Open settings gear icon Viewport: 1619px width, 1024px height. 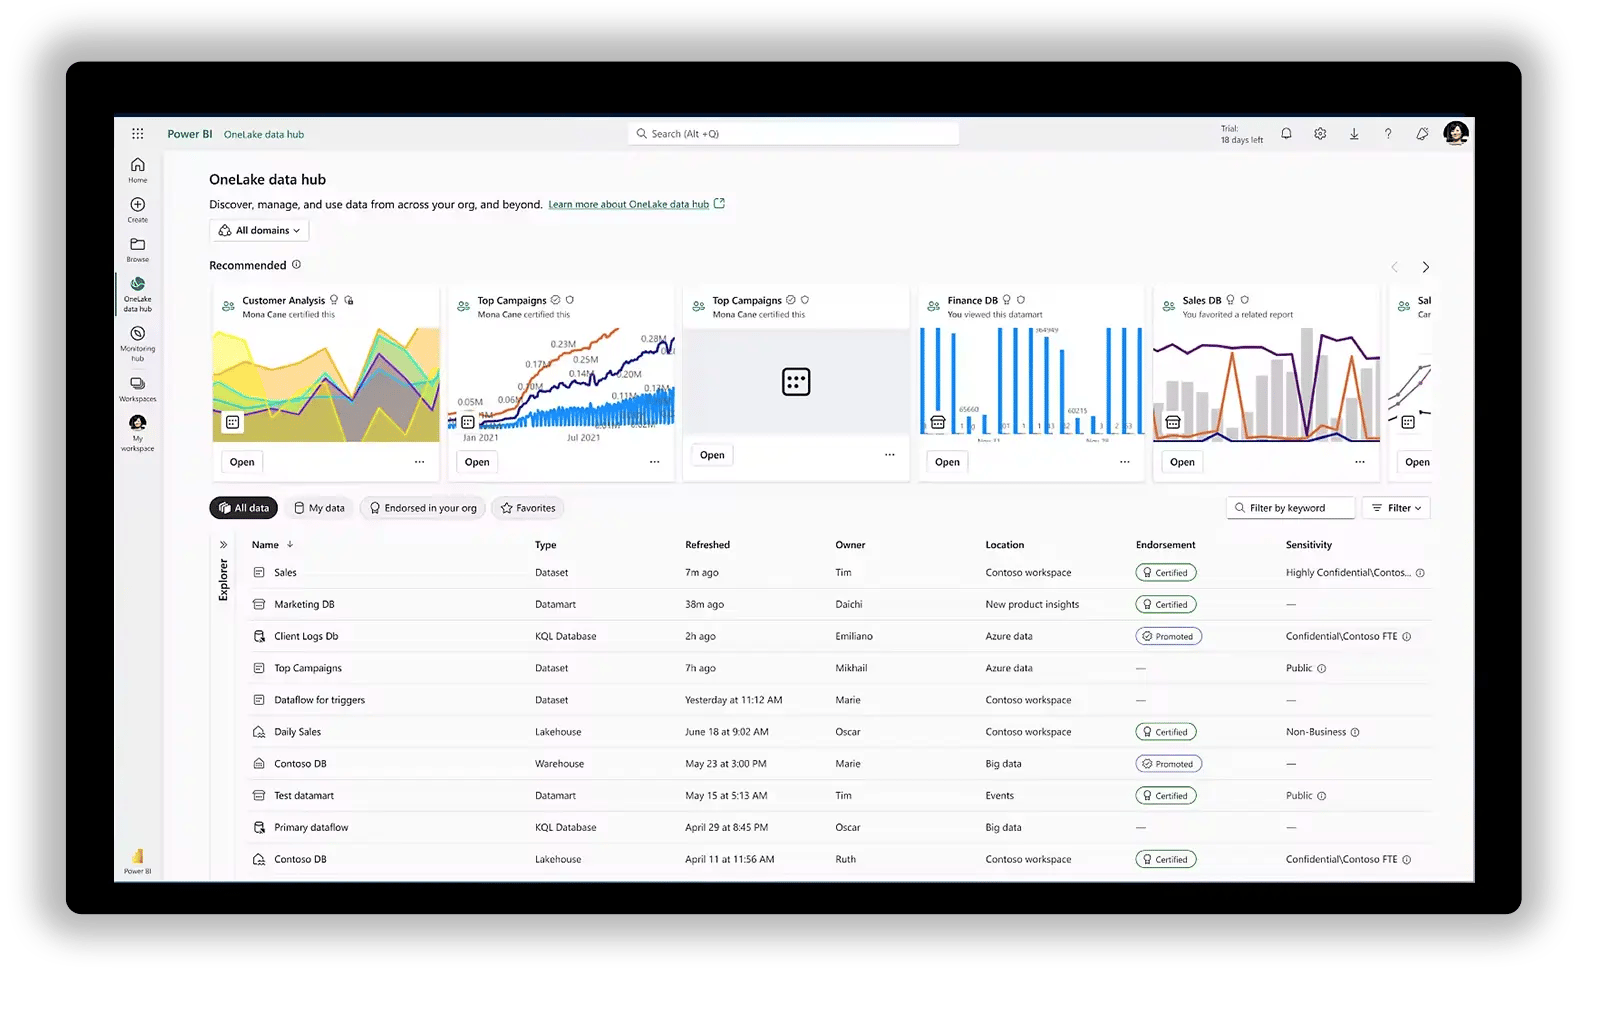tap(1320, 133)
